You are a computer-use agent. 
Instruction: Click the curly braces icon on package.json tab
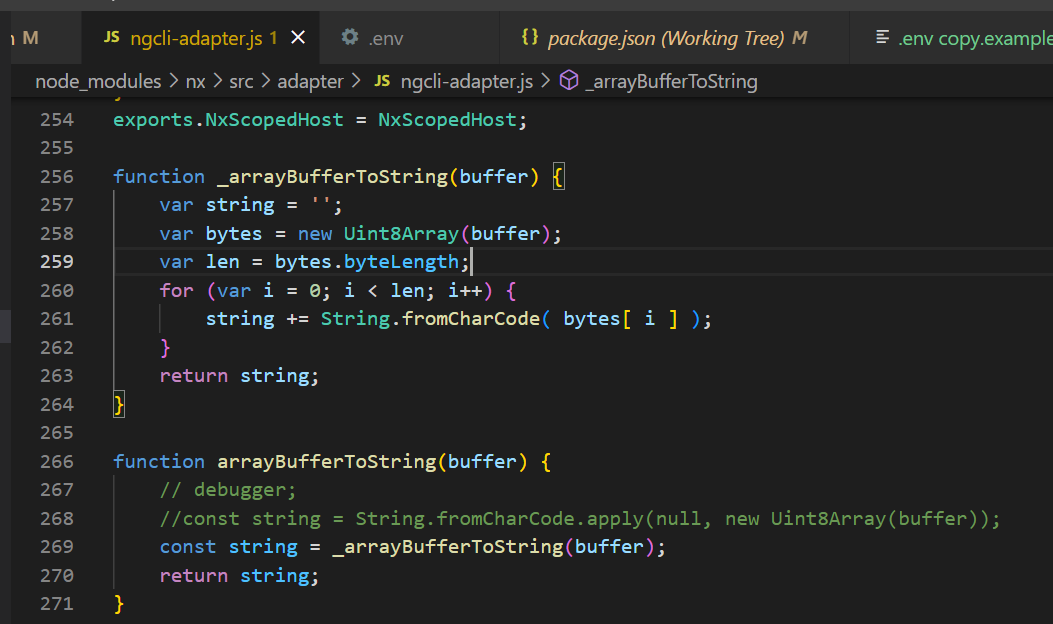coord(531,37)
